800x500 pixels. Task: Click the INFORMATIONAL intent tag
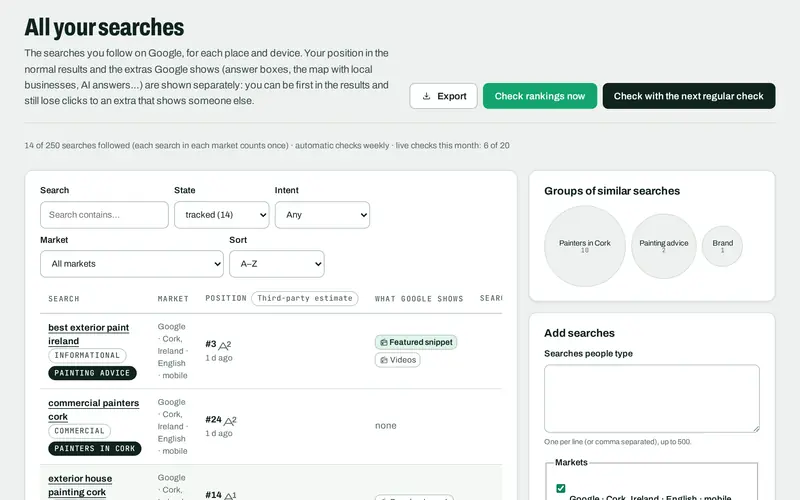coord(87,356)
